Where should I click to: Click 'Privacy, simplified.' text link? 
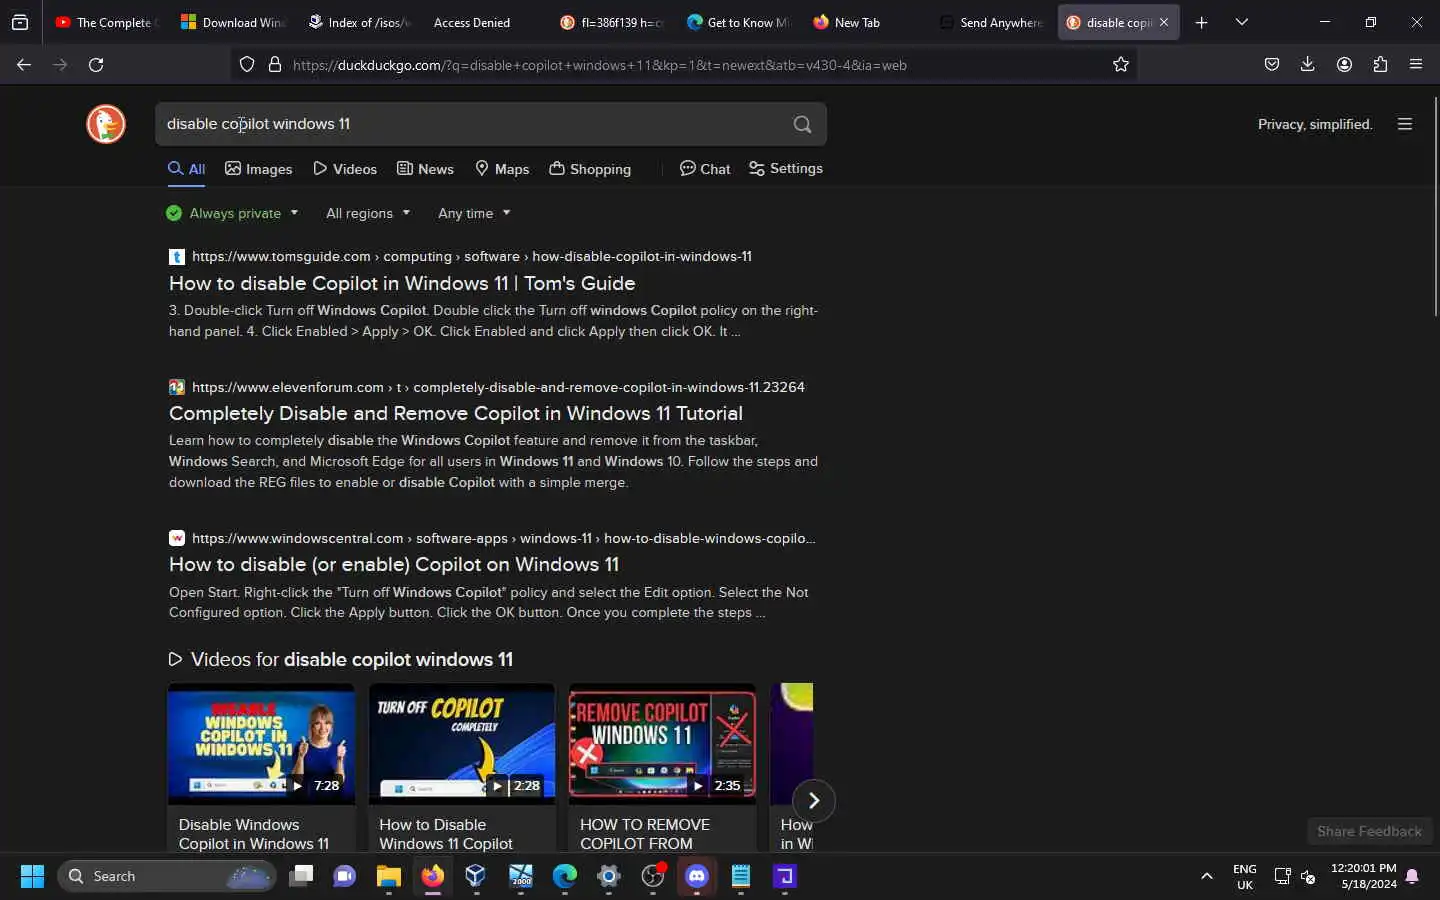pos(1315,124)
